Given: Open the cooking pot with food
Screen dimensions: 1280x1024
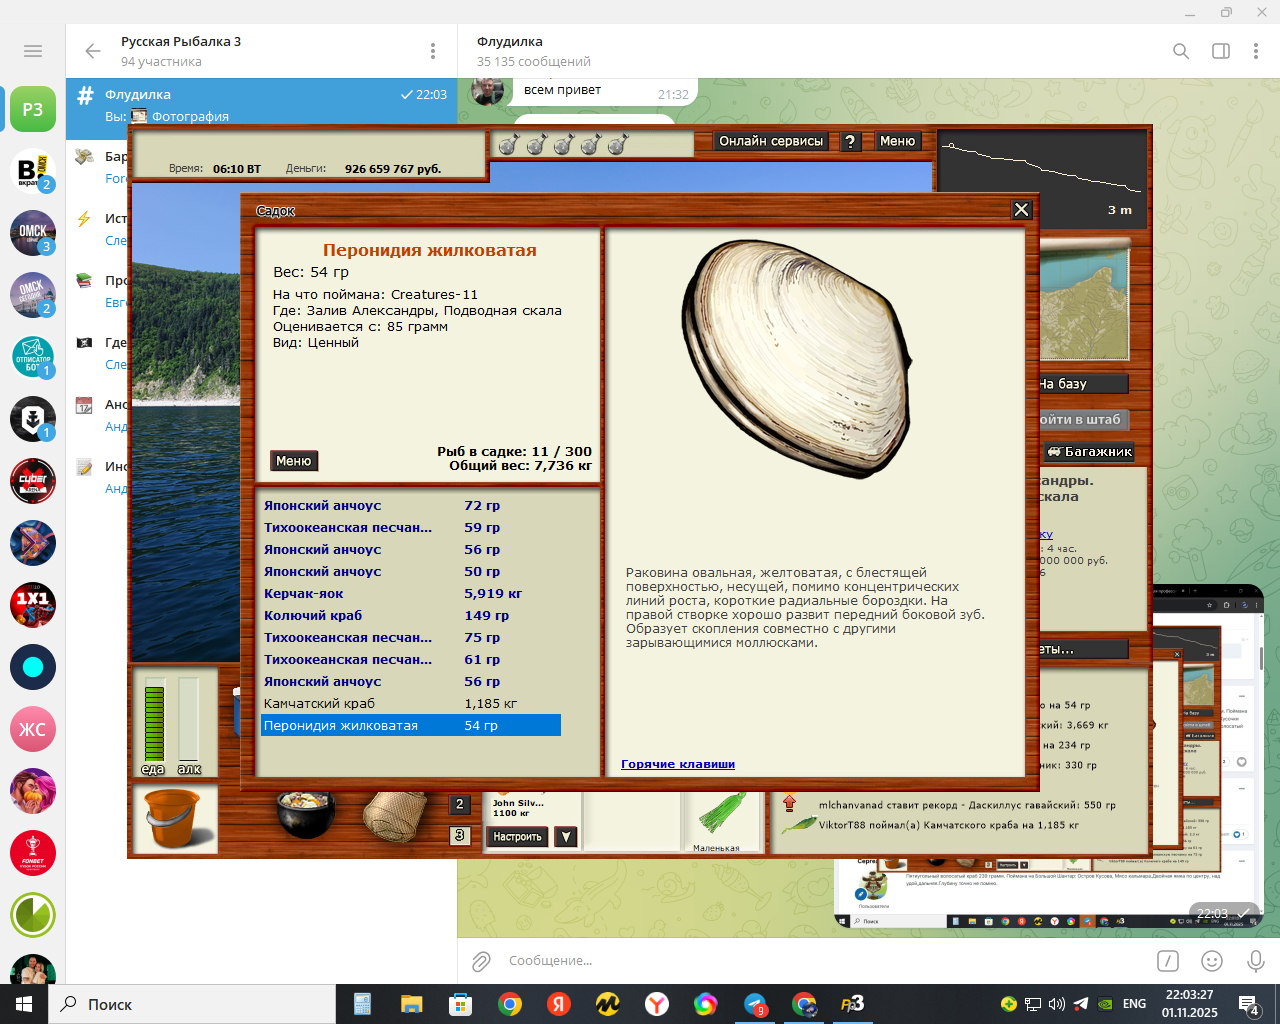Looking at the screenshot, I should (x=304, y=814).
